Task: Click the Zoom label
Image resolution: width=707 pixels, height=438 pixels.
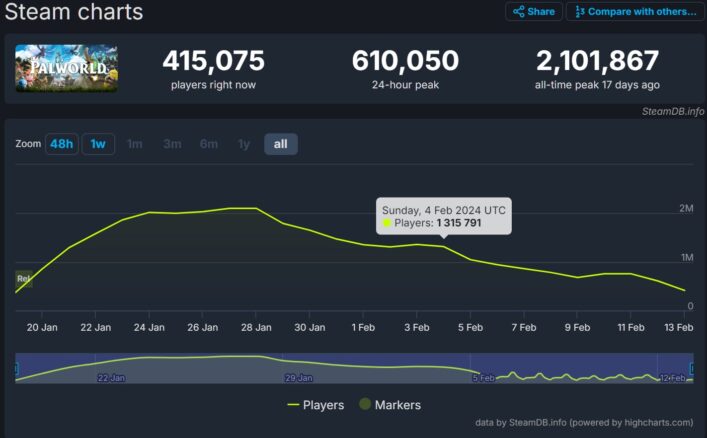Action: tap(28, 144)
